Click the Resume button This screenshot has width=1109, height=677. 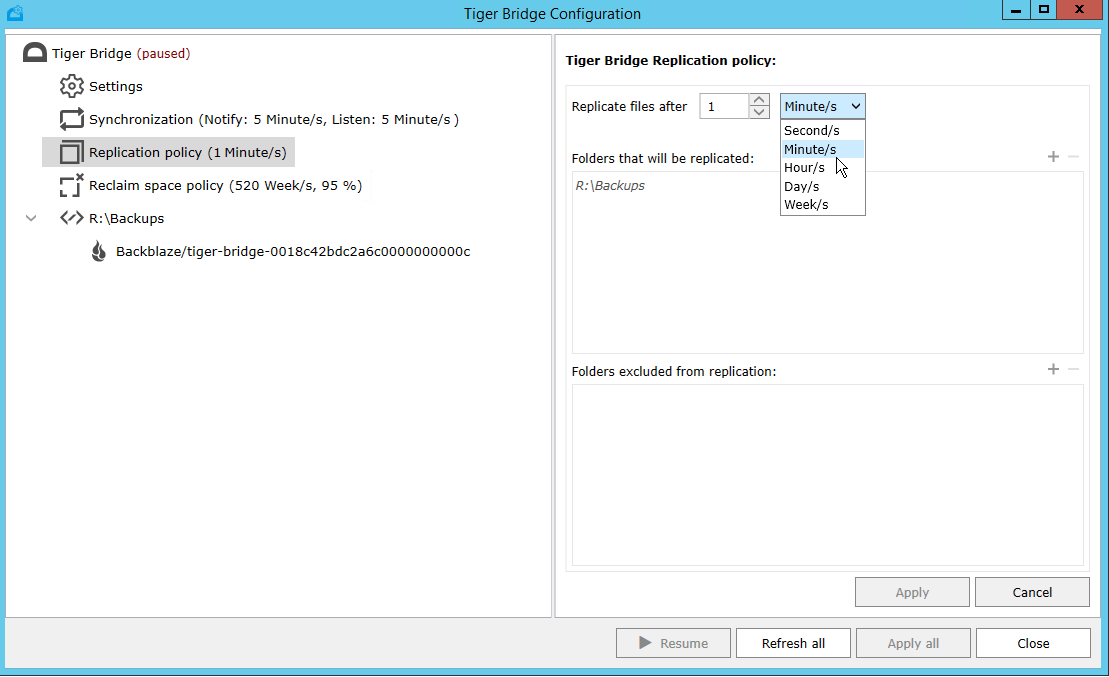(x=673, y=643)
